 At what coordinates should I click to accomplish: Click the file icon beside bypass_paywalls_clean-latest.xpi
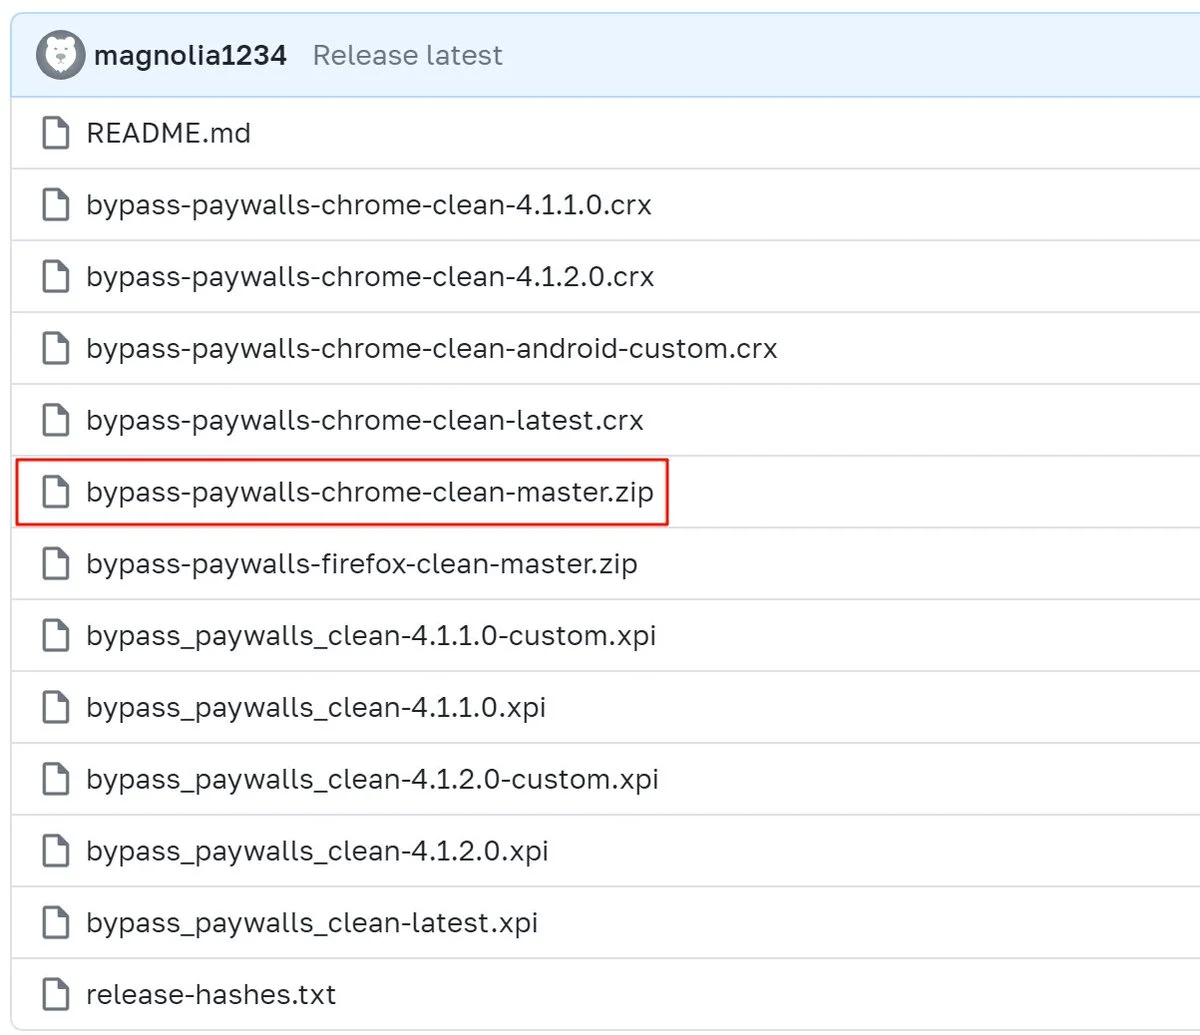coord(55,922)
